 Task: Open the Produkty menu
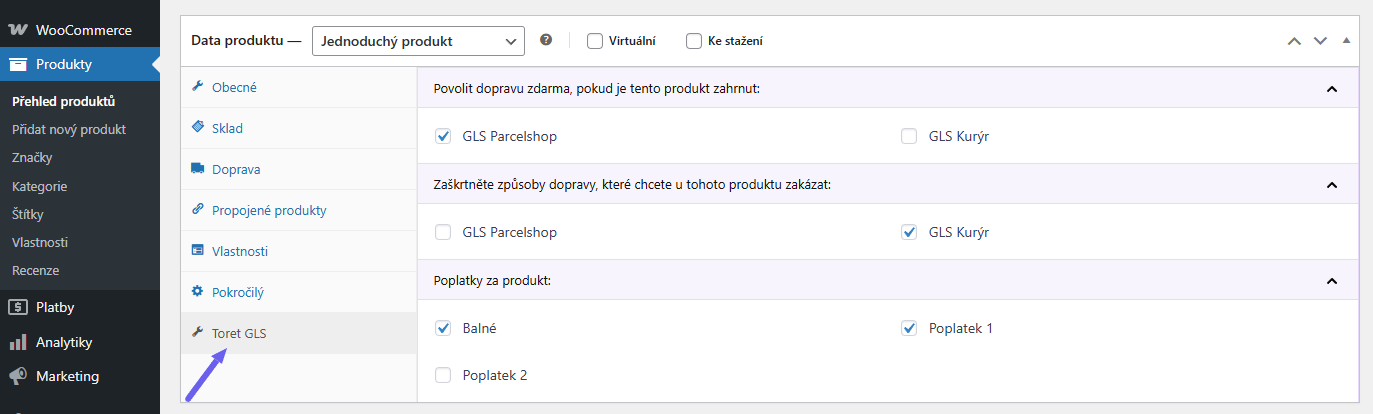tap(80, 65)
